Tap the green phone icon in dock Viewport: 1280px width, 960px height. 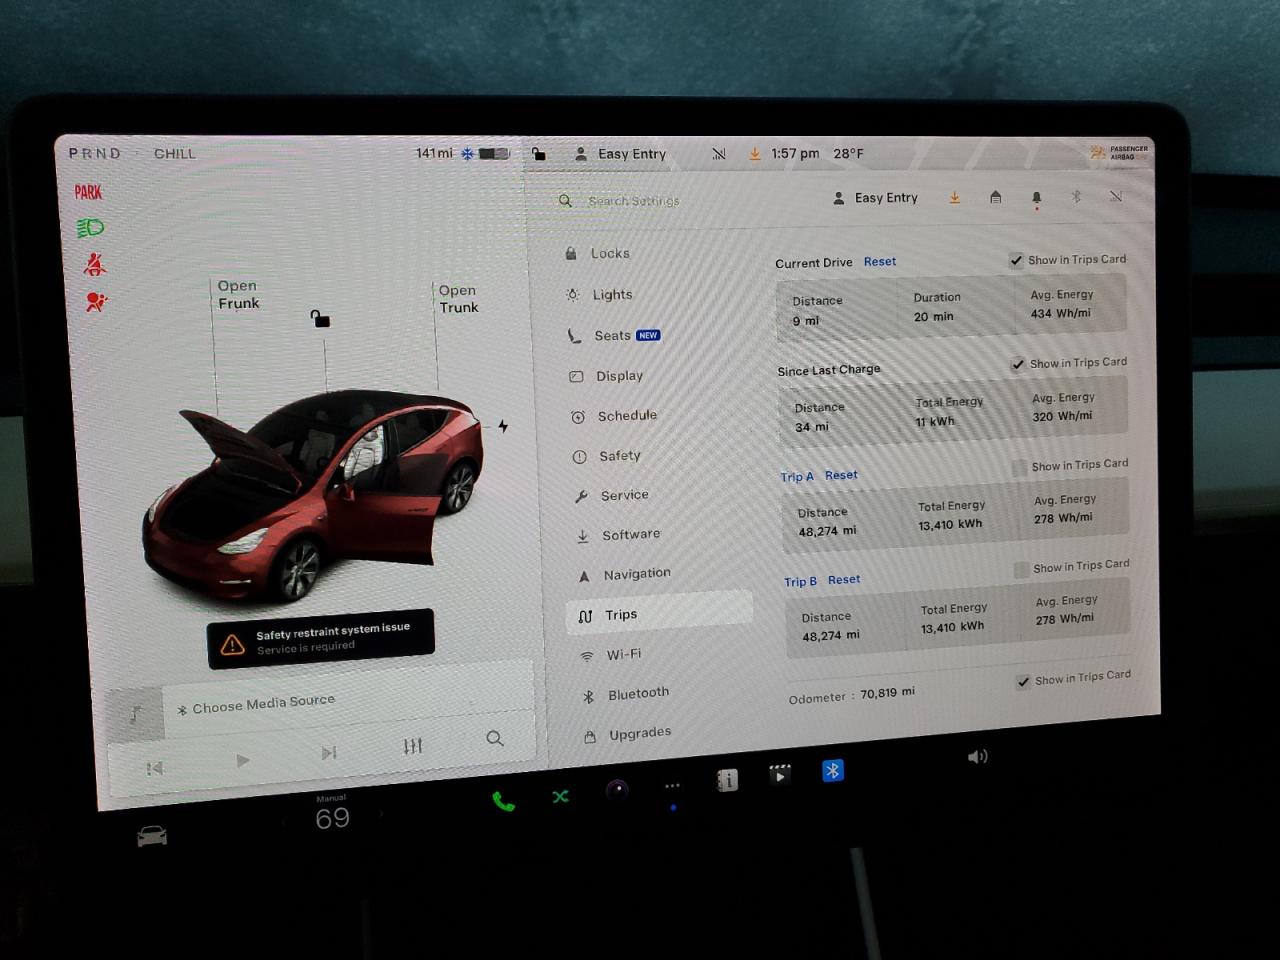click(x=503, y=801)
